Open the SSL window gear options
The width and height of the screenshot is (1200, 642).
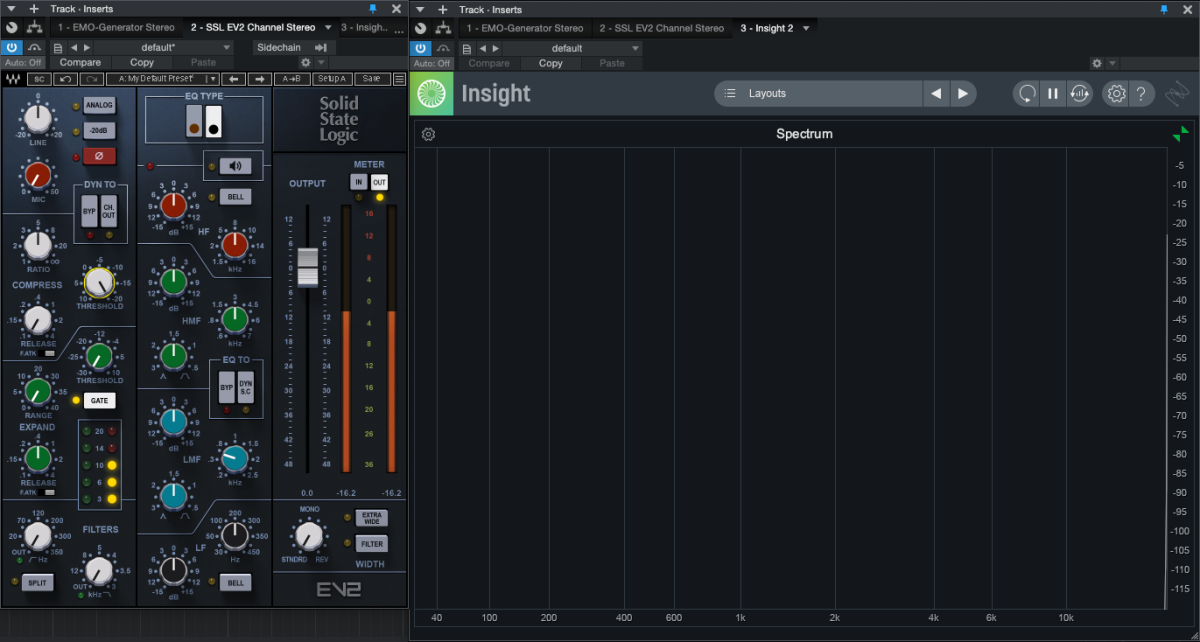click(305, 62)
